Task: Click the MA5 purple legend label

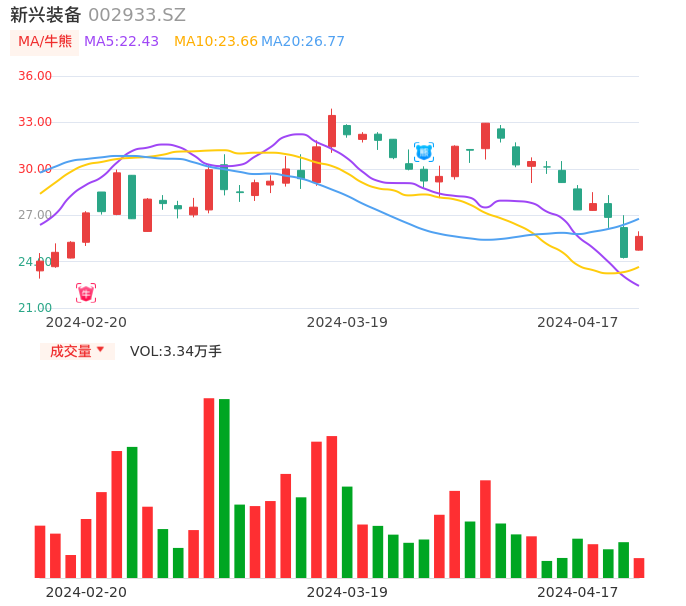Action: tap(121, 42)
